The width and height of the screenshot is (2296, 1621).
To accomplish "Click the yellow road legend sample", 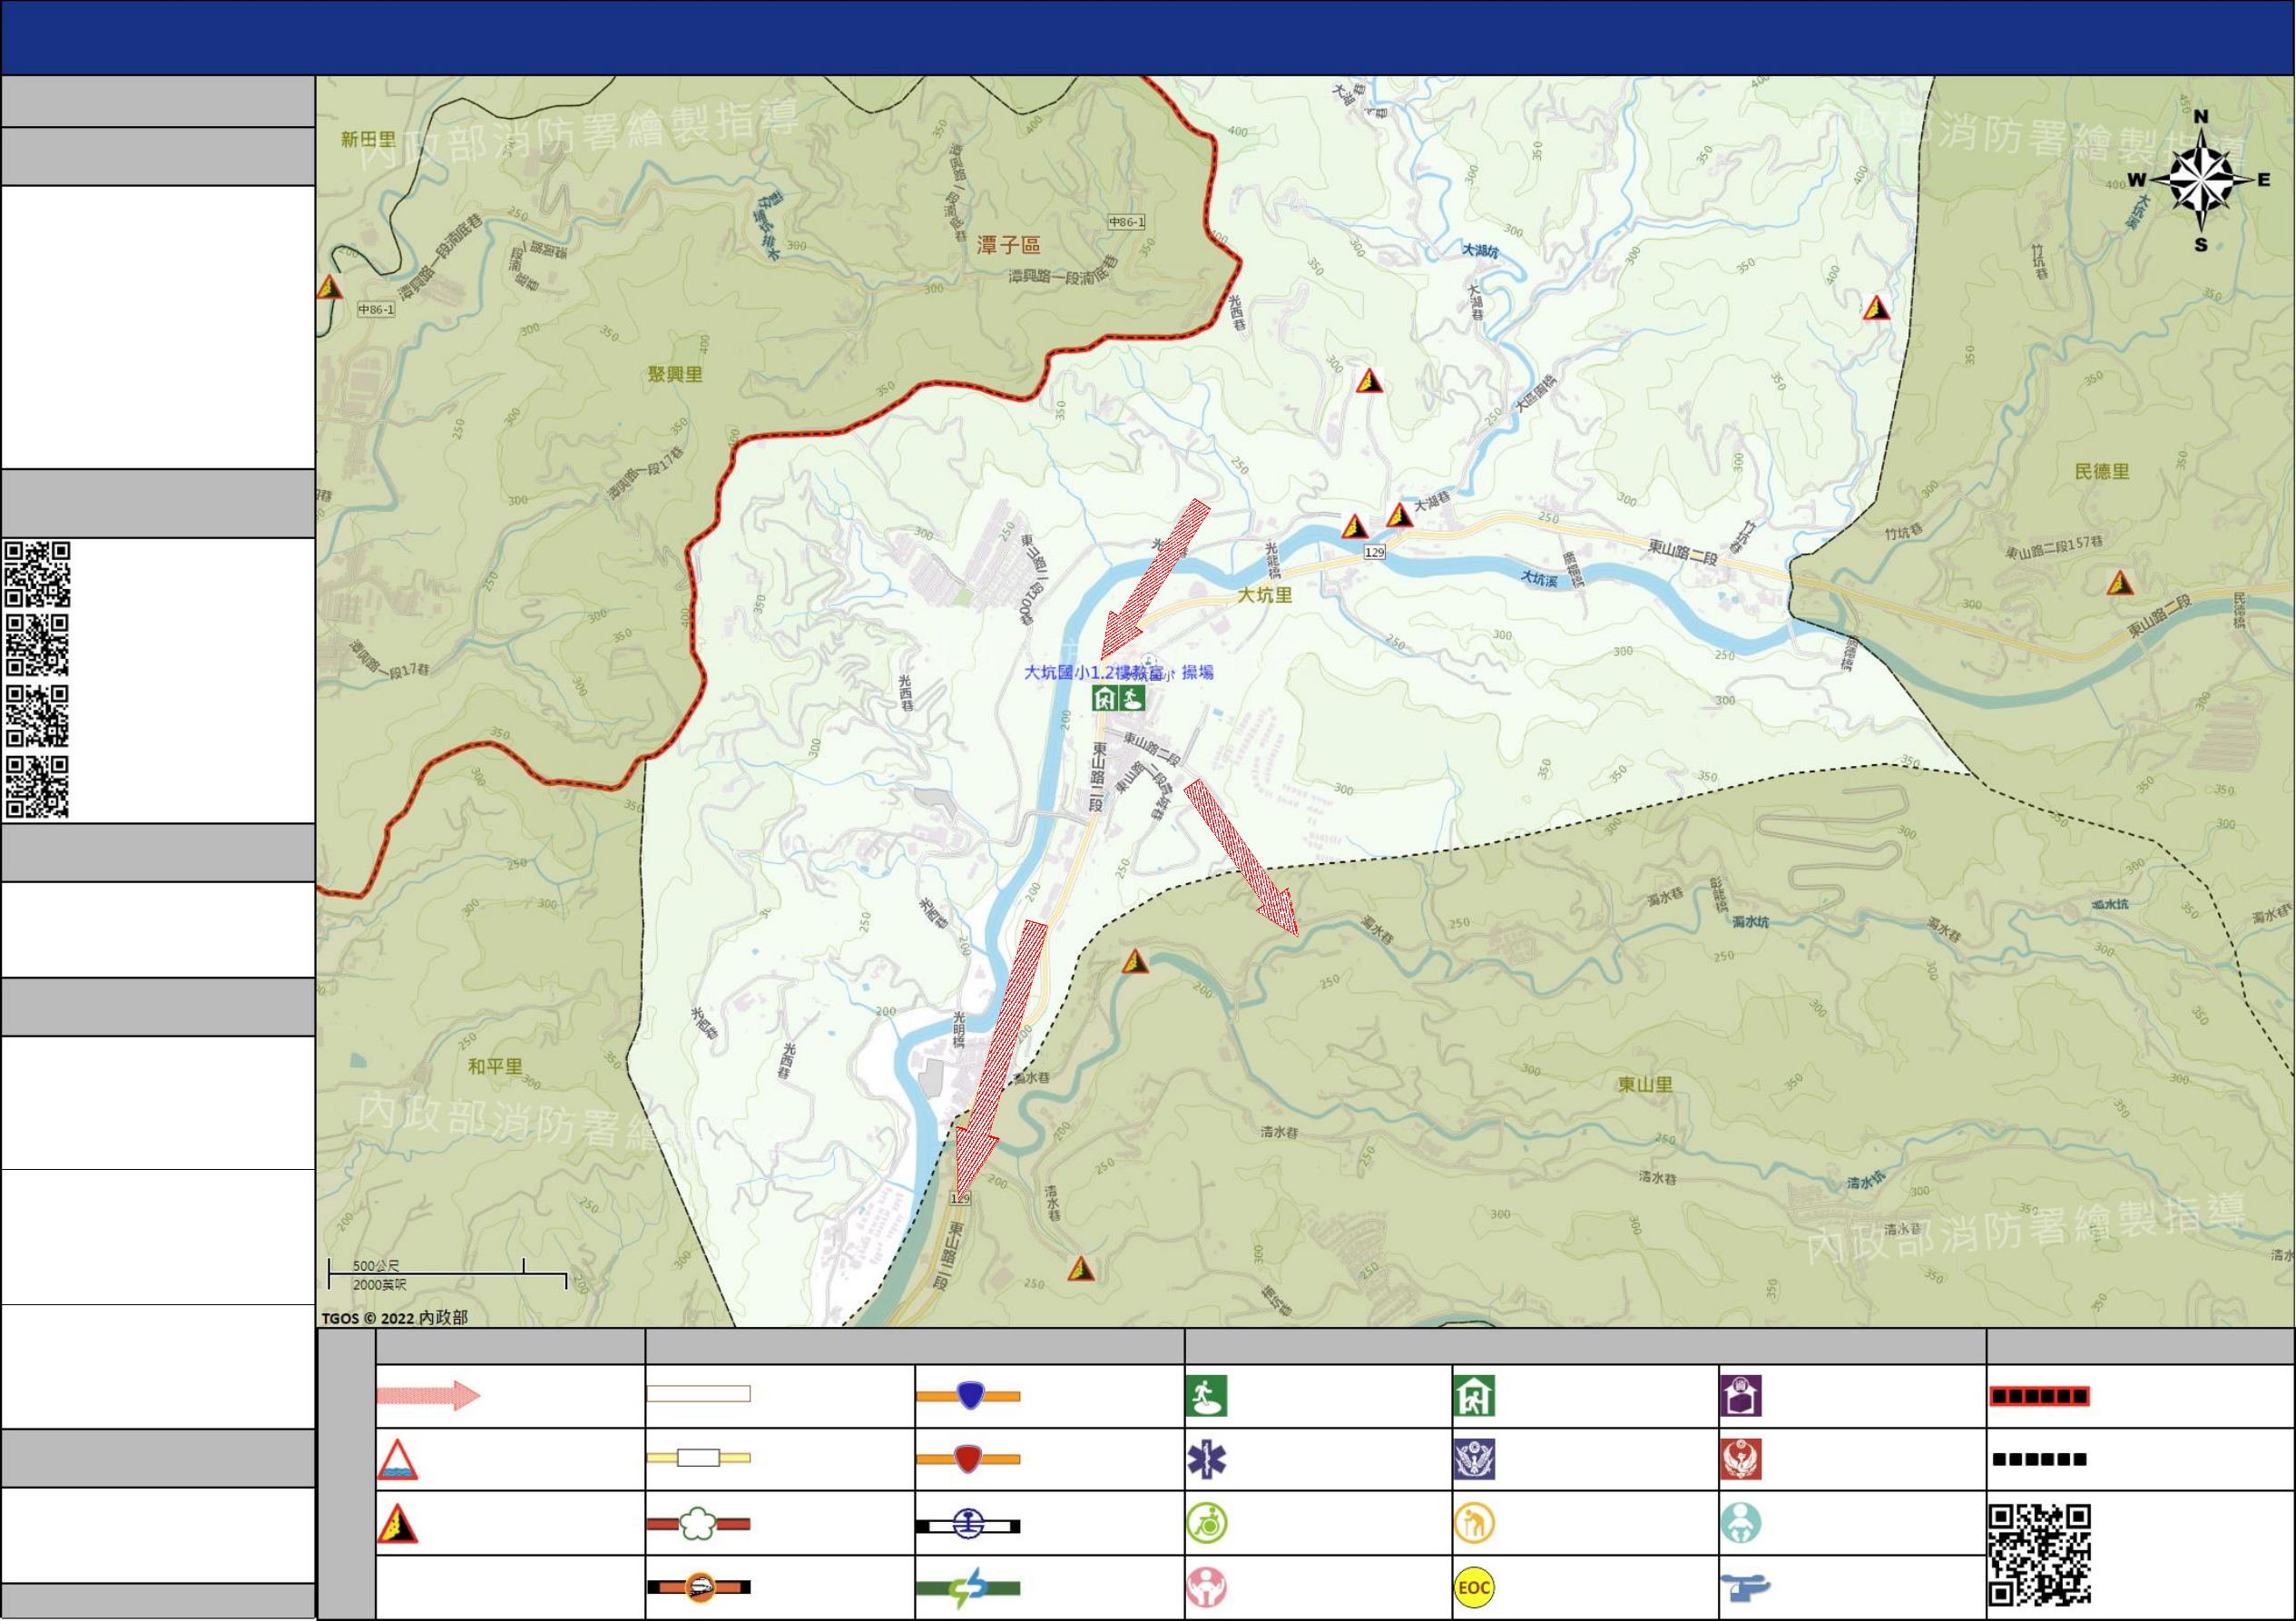I will point(698,1458).
